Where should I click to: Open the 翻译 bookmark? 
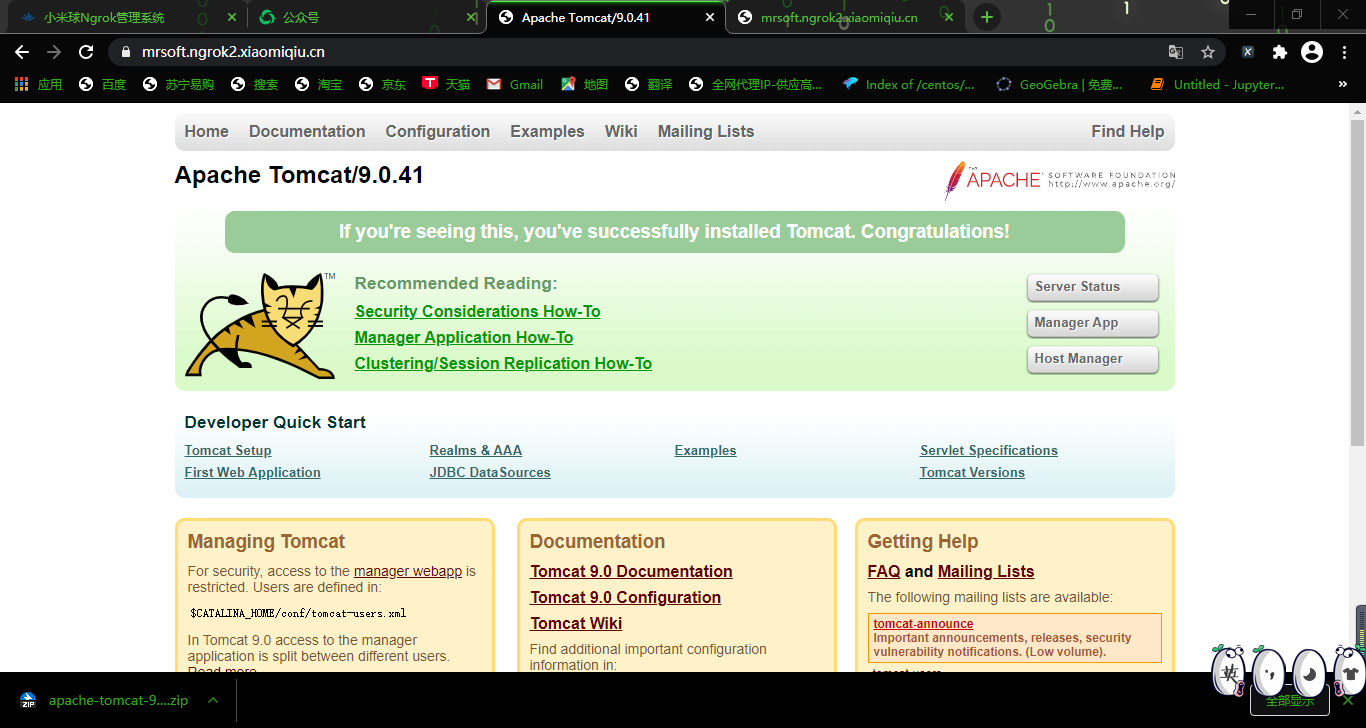[x=648, y=85]
